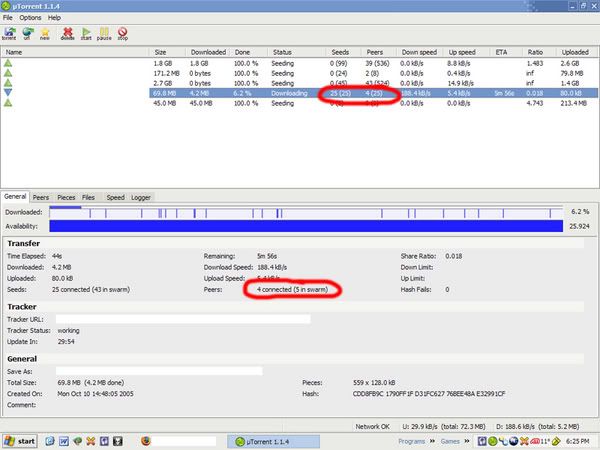Open the Options menu
600x450 pixels.
pos(30,18)
